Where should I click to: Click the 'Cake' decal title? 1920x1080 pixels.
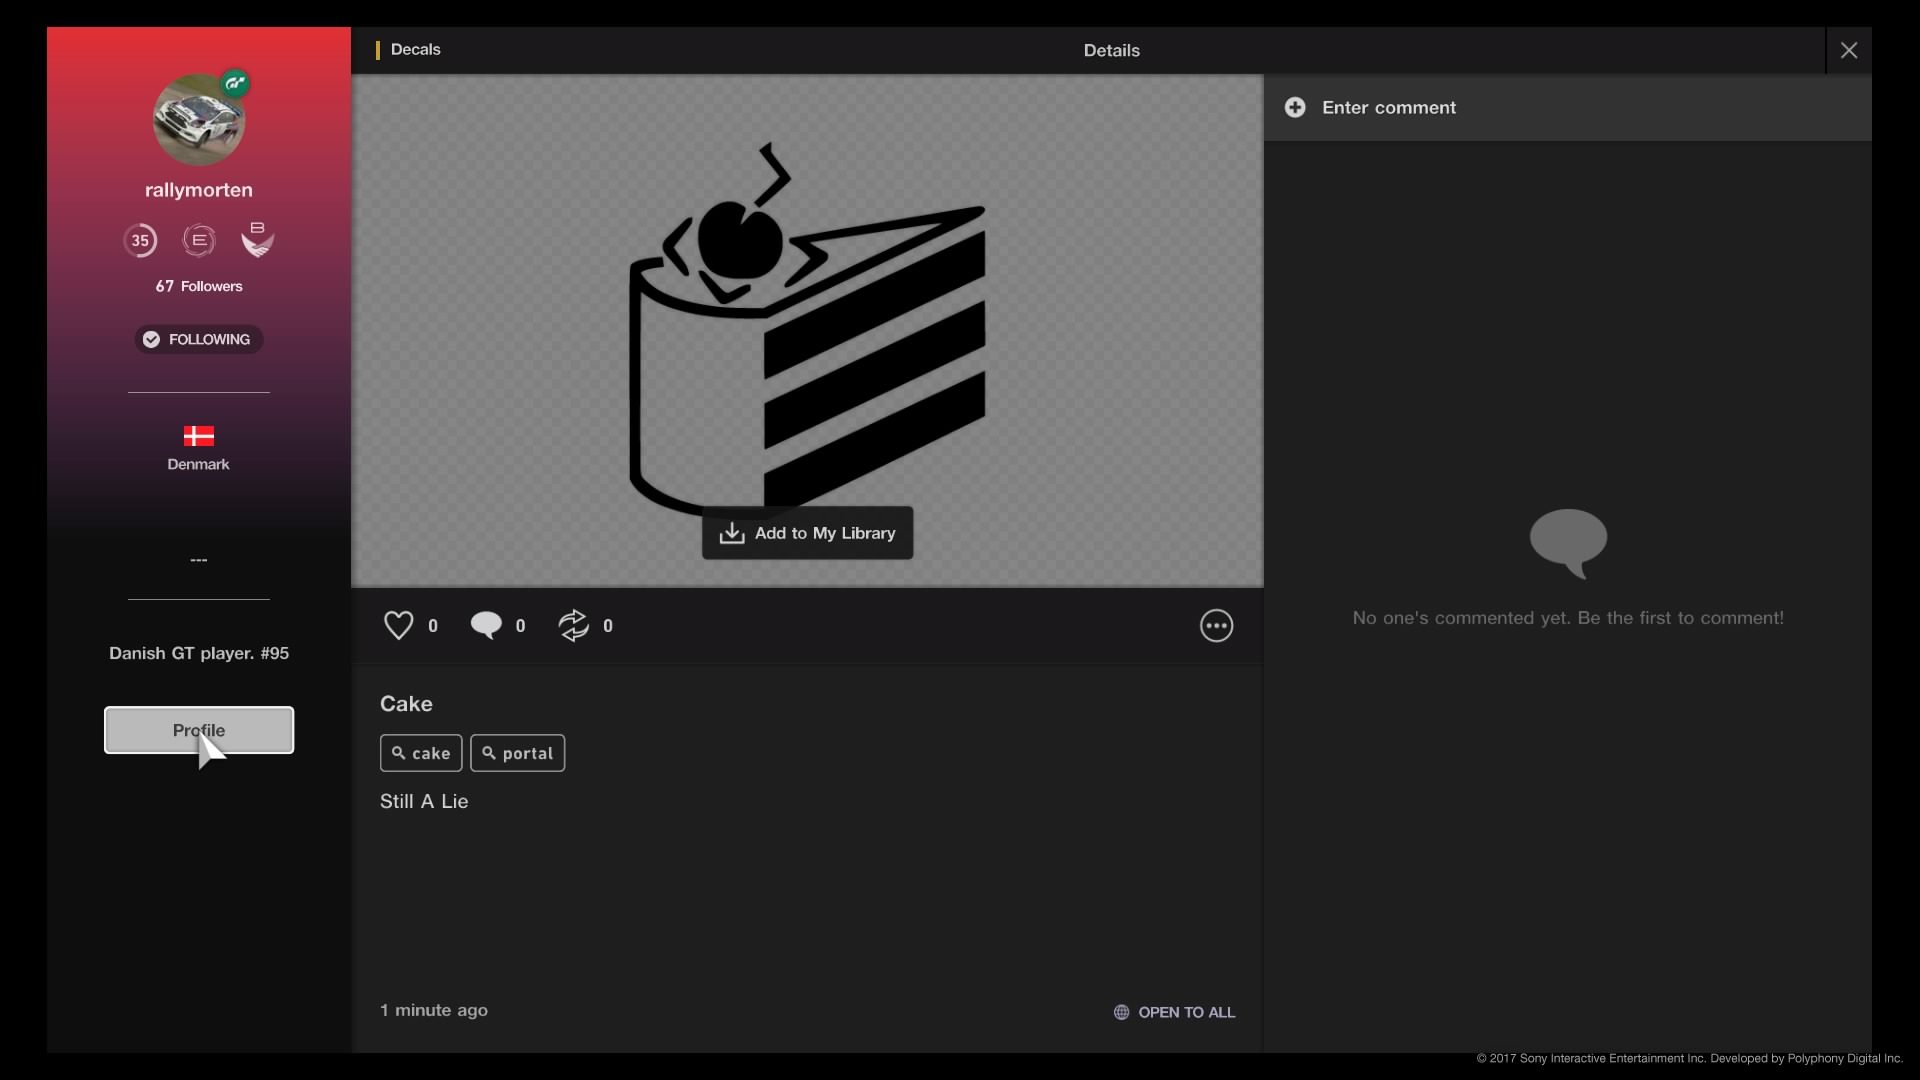pos(406,704)
